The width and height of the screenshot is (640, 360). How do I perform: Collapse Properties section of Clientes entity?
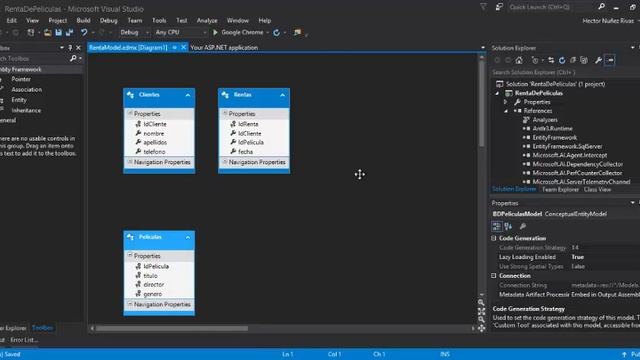[x=130, y=113]
